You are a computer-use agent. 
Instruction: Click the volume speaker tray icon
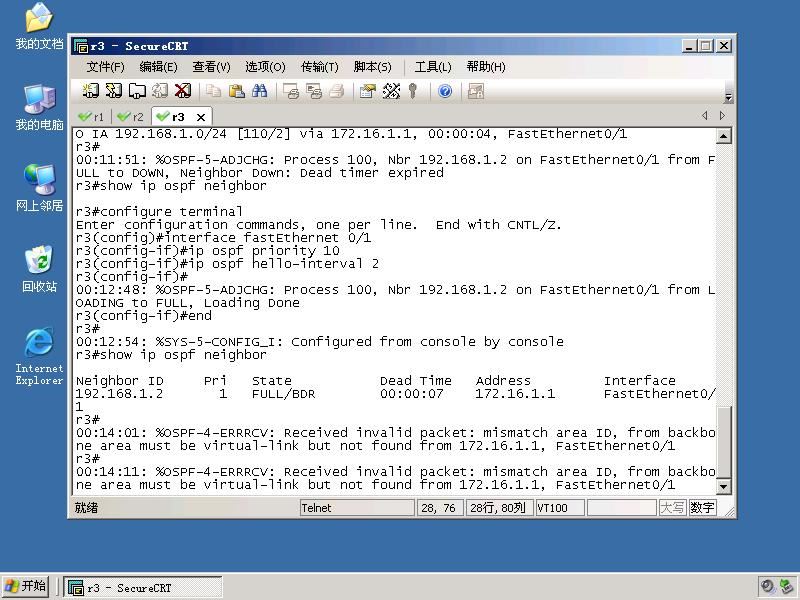coord(767,587)
